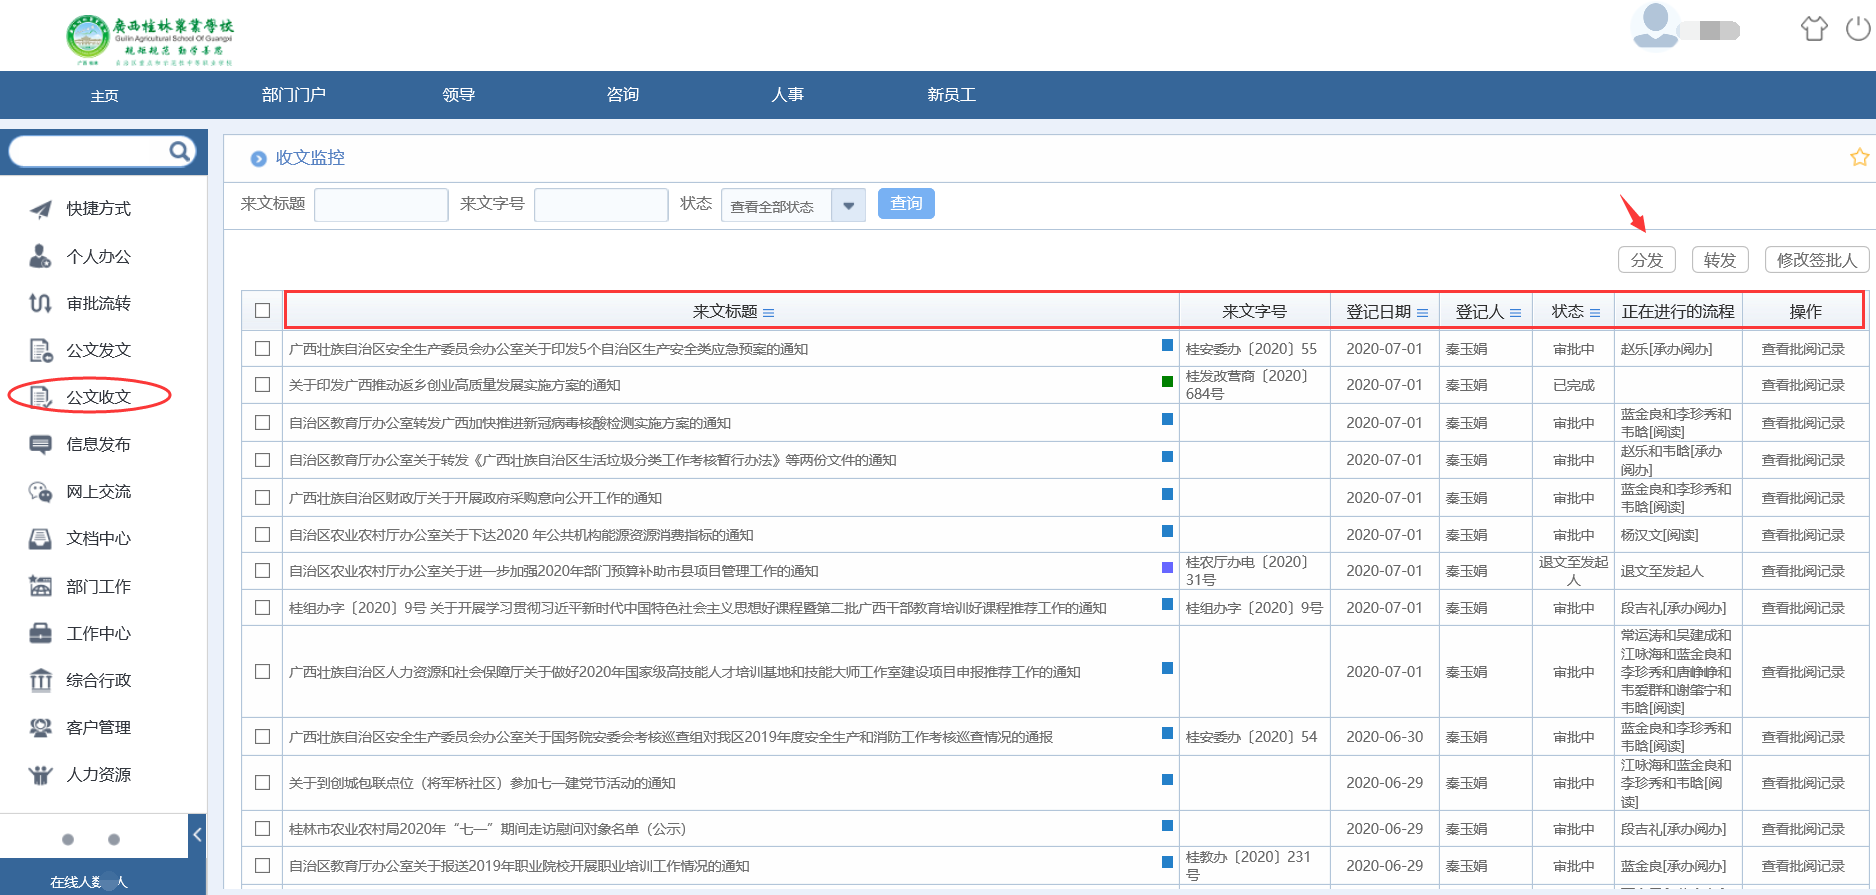Click the favorite star icon

click(x=1859, y=157)
